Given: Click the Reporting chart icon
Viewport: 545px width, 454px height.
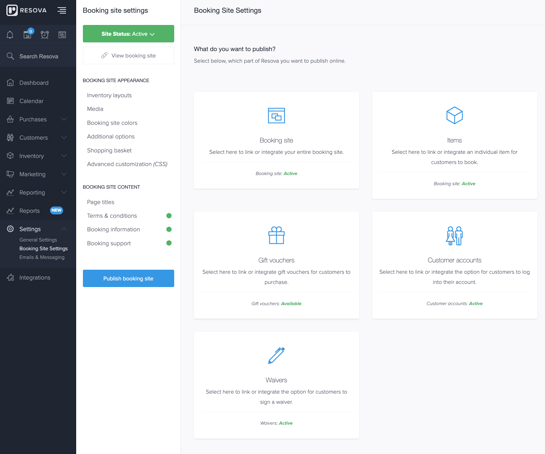Looking at the screenshot, I should (10, 192).
